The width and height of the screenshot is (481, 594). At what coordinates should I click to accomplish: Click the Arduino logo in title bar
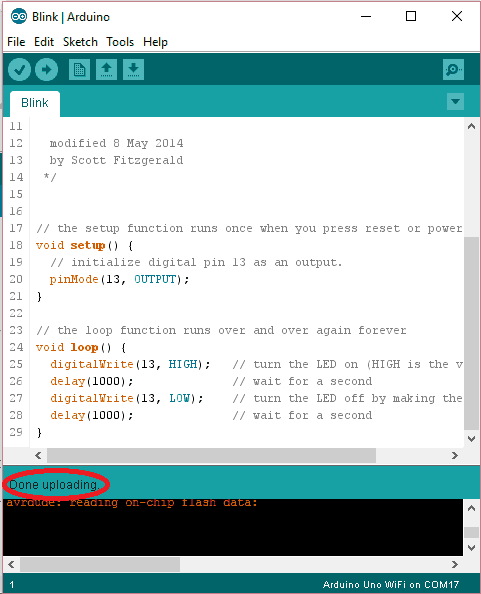point(19,17)
